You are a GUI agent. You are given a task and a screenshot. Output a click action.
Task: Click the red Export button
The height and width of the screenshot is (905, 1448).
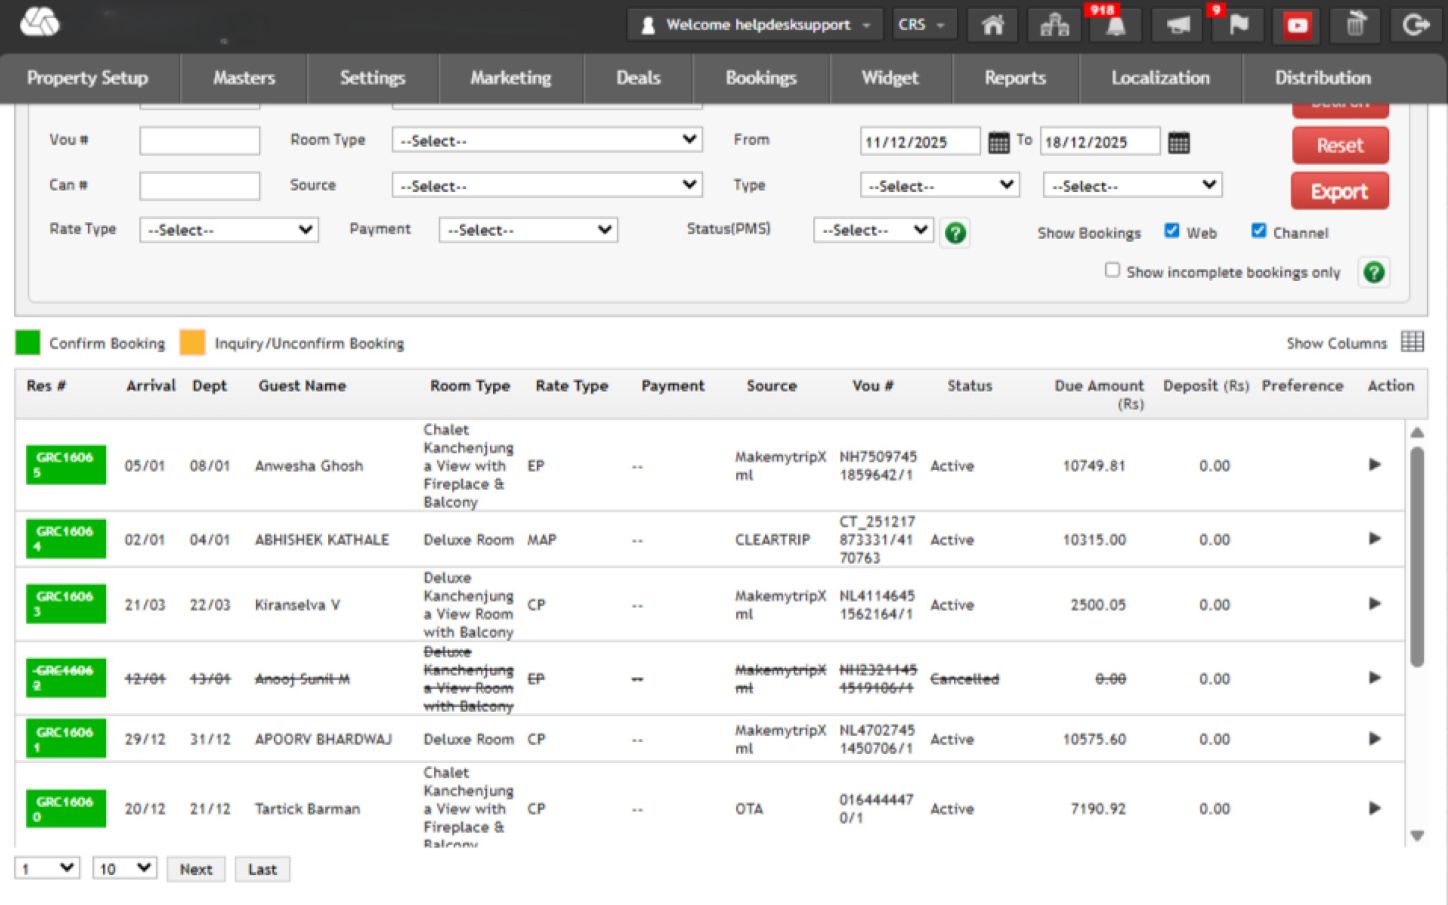click(1339, 191)
